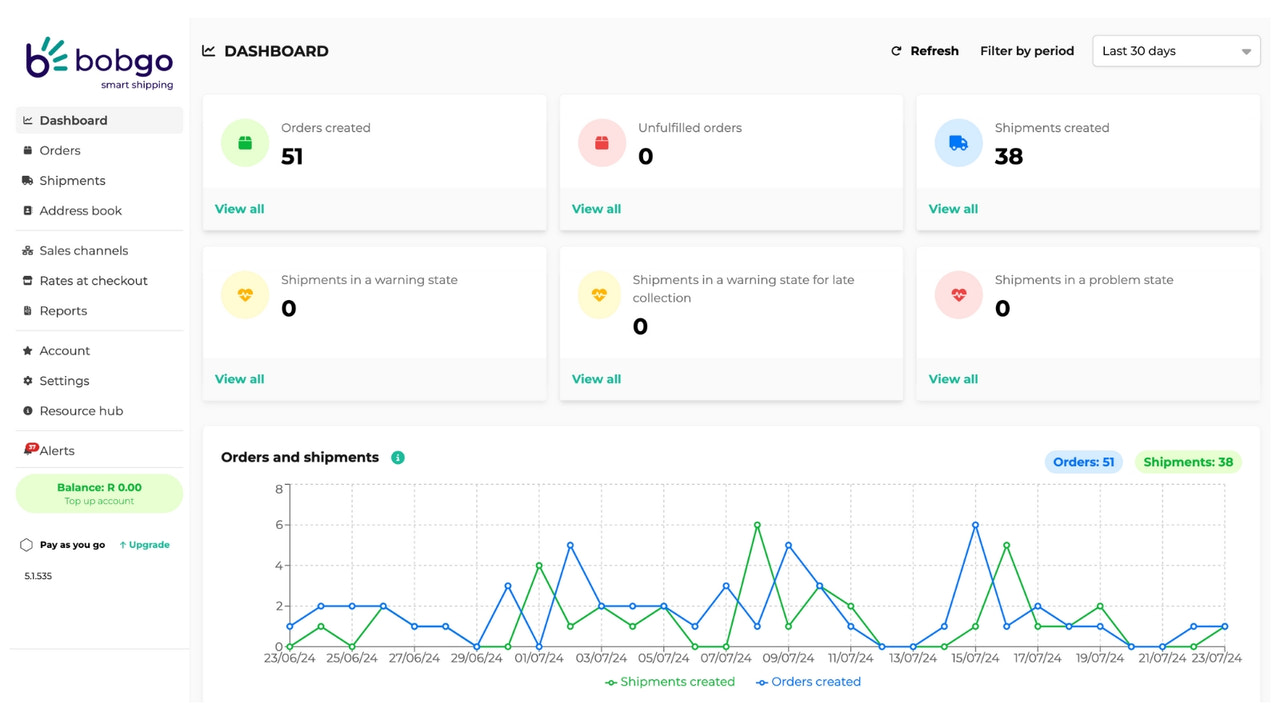
Task: Click the green Balance top up pill
Action: pos(99,493)
